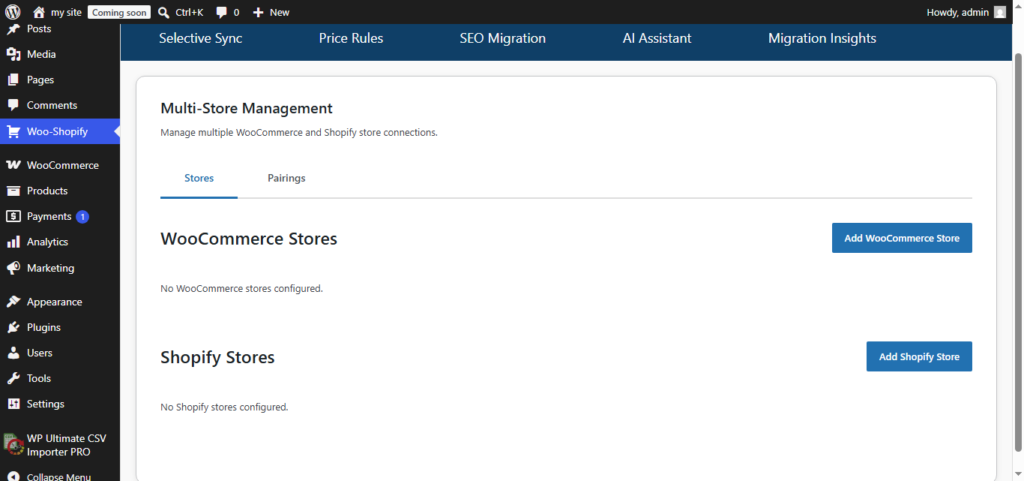The height and width of the screenshot is (481, 1024).
Task: Open Analytics bar chart icon
Action: coord(13,242)
